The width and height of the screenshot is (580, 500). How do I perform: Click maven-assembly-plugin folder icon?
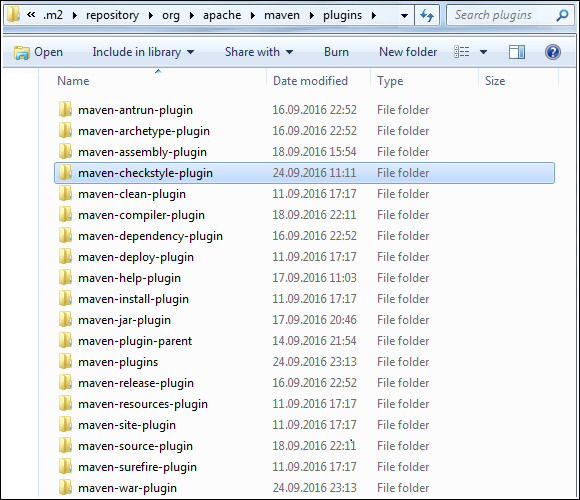click(x=65, y=152)
